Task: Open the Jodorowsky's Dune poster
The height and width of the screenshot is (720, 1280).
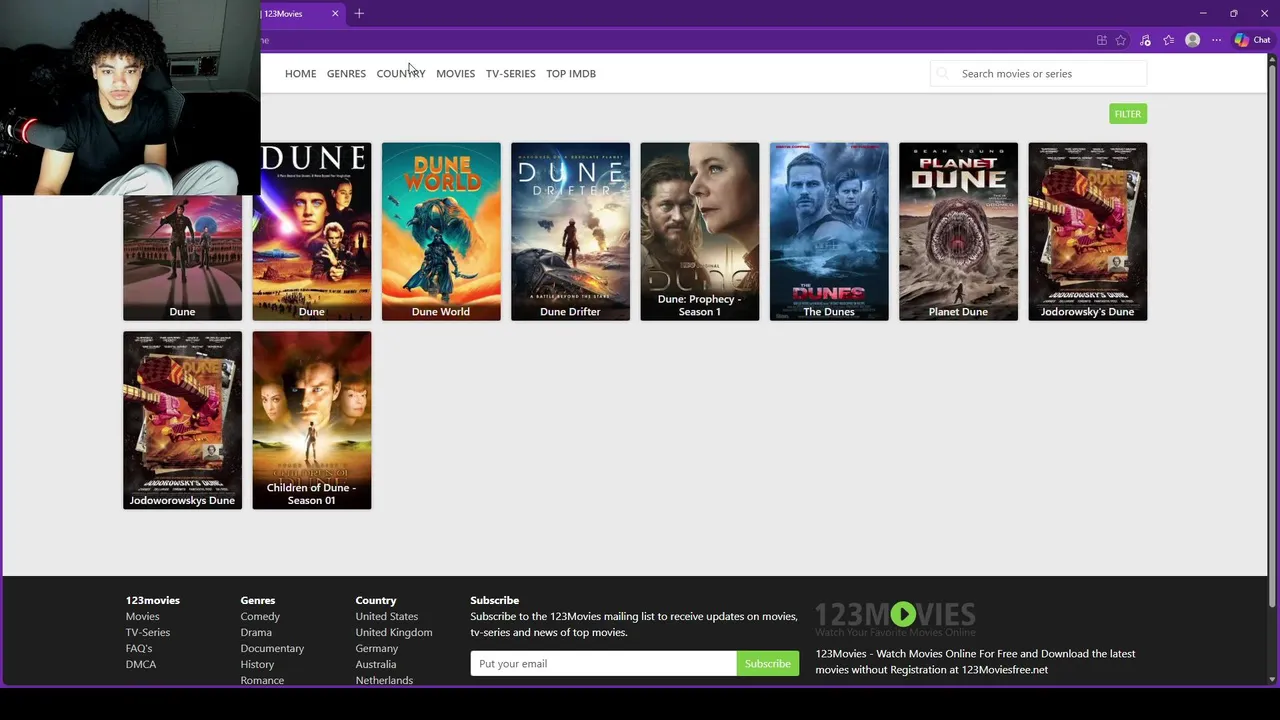Action: (x=1087, y=231)
